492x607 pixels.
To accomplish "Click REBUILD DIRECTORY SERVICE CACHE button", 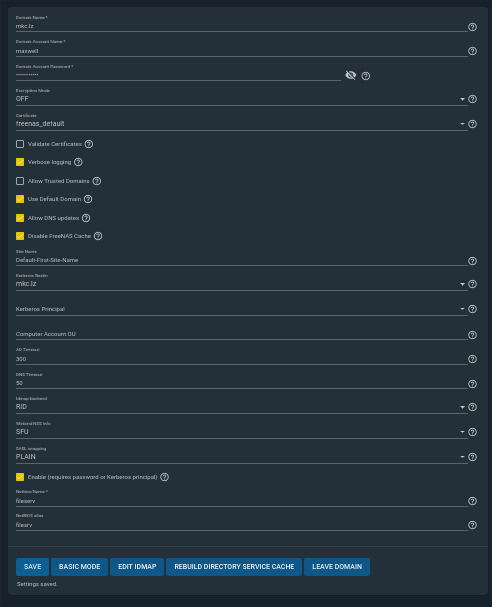I will [x=234, y=567].
